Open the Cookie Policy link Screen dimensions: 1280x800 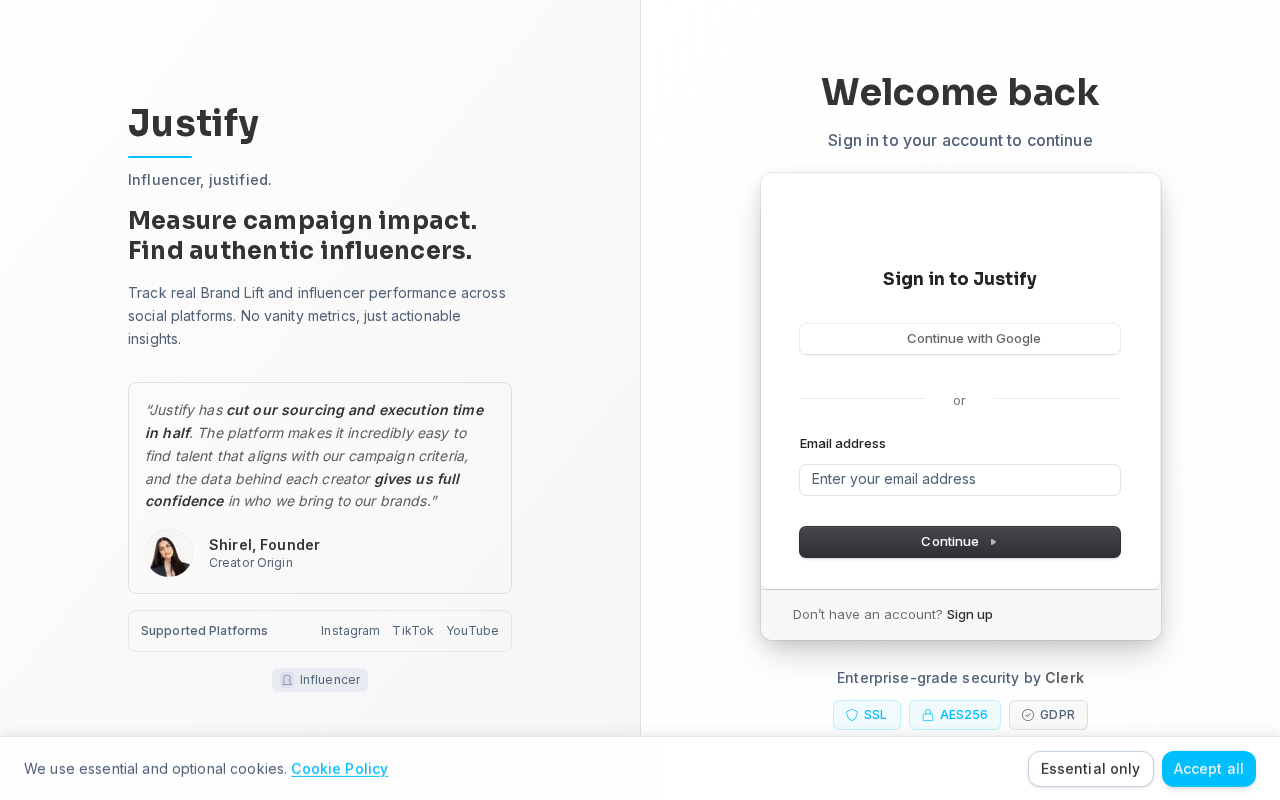339,769
